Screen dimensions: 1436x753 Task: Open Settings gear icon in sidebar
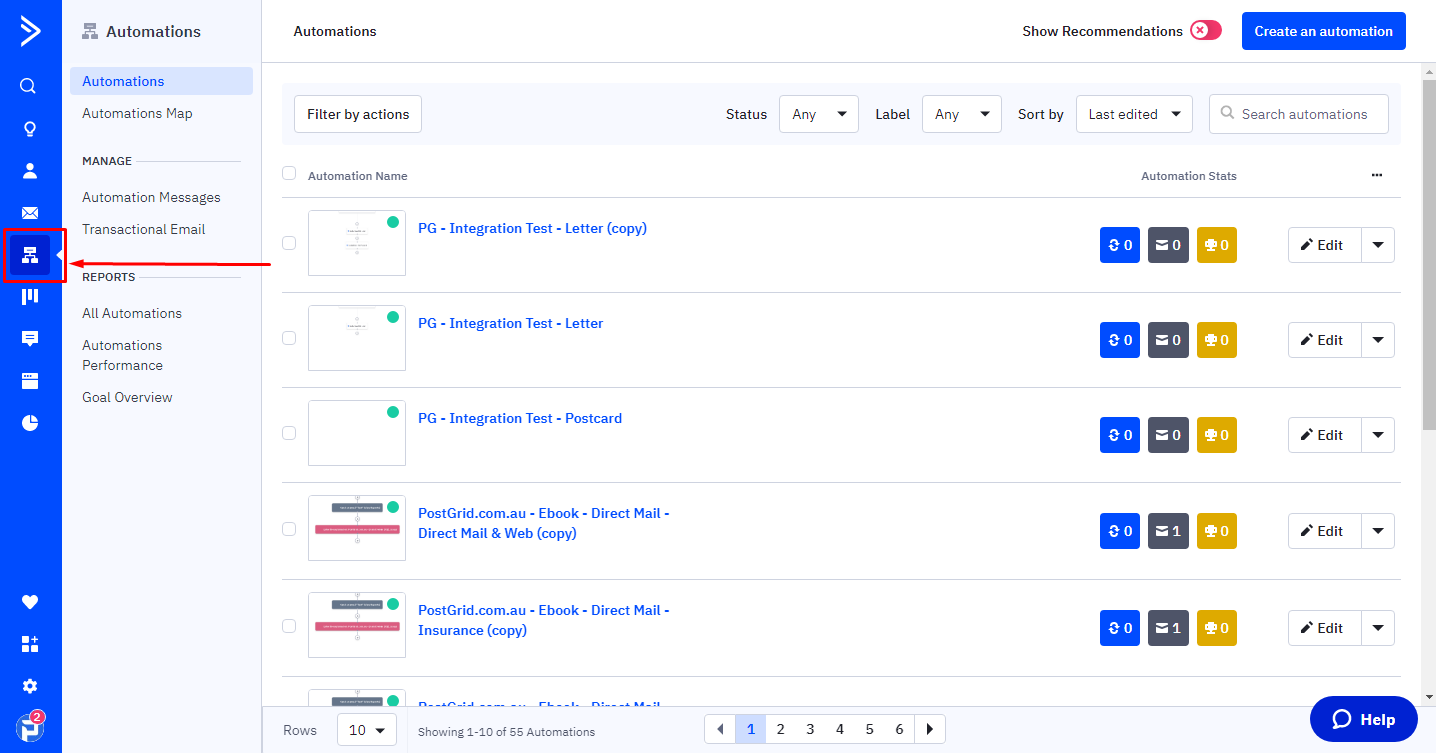pyautogui.click(x=29, y=686)
